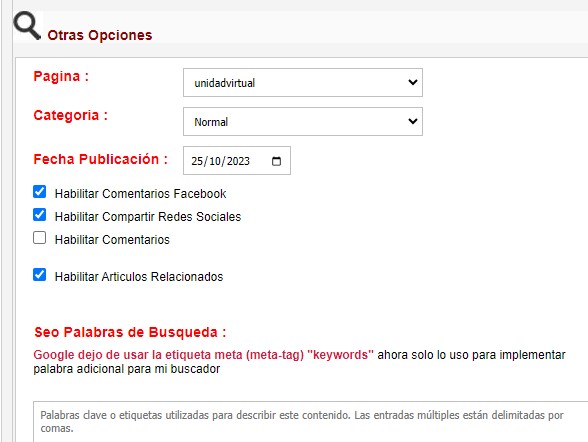Click the Fecha Publicación field label

tap(100, 159)
